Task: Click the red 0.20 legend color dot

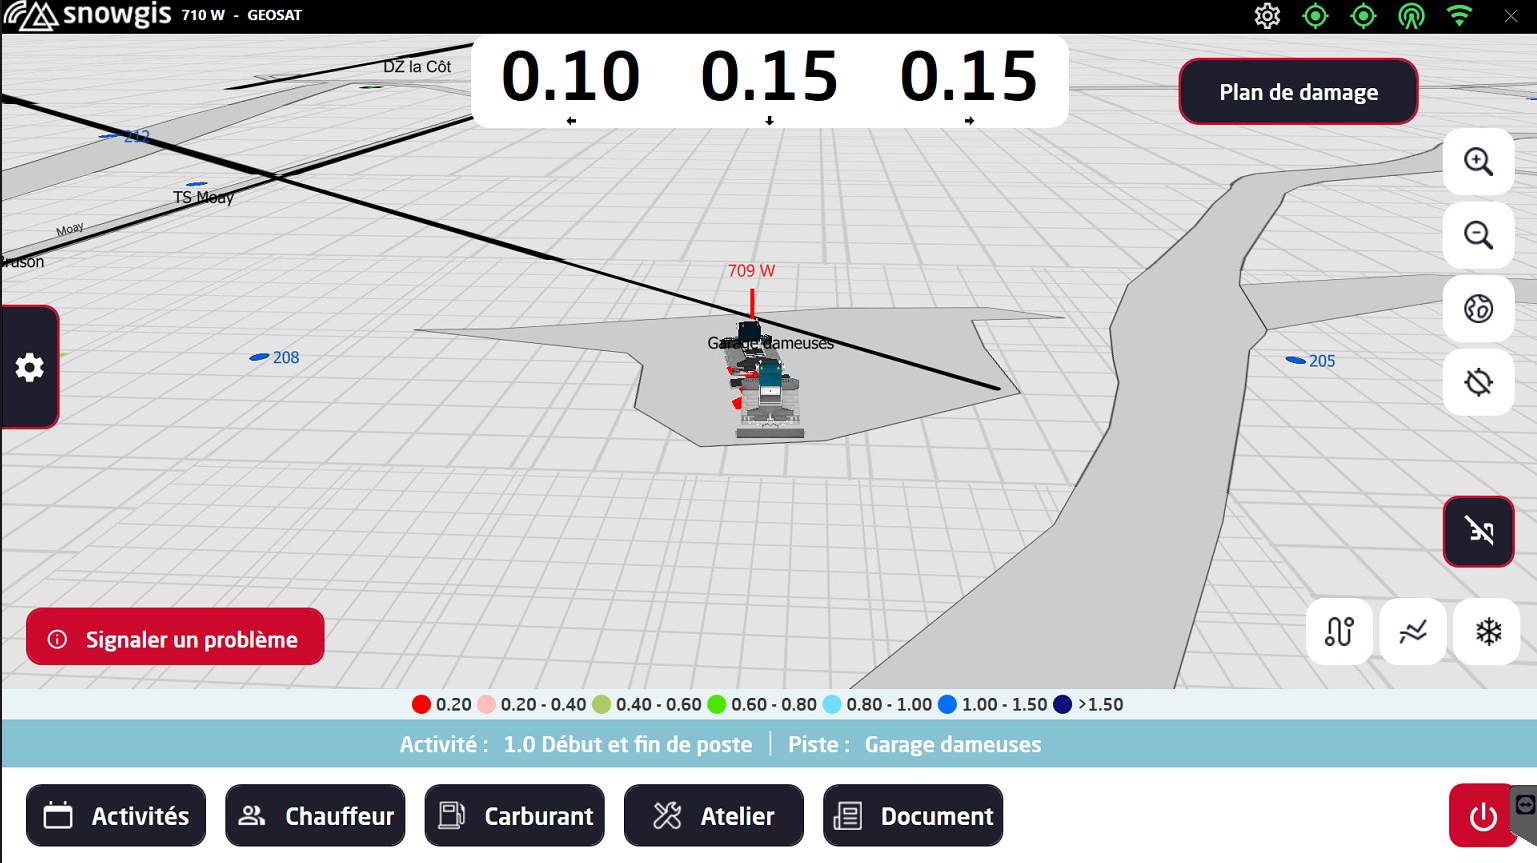Action: point(421,705)
